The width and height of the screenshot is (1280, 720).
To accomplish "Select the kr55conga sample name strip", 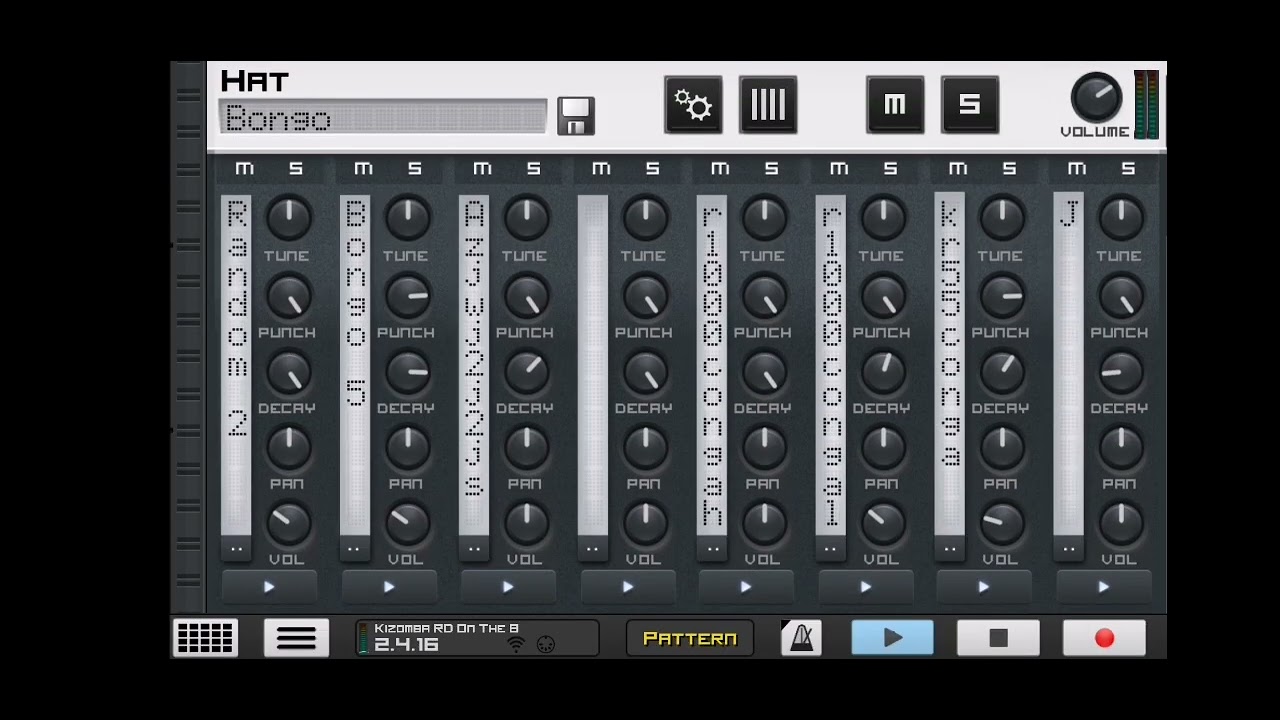I will click(950, 366).
